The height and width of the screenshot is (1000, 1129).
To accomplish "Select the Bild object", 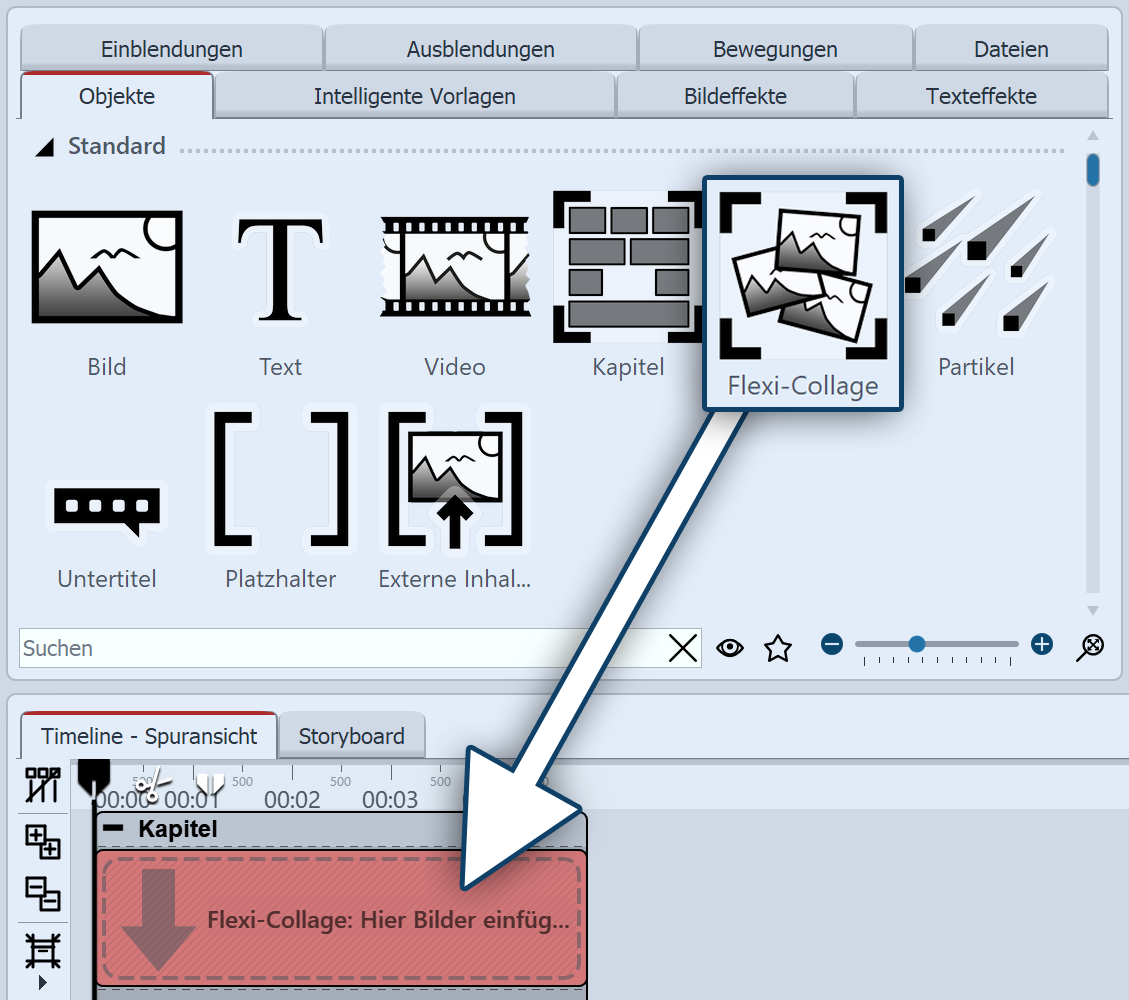I will (x=106, y=267).
